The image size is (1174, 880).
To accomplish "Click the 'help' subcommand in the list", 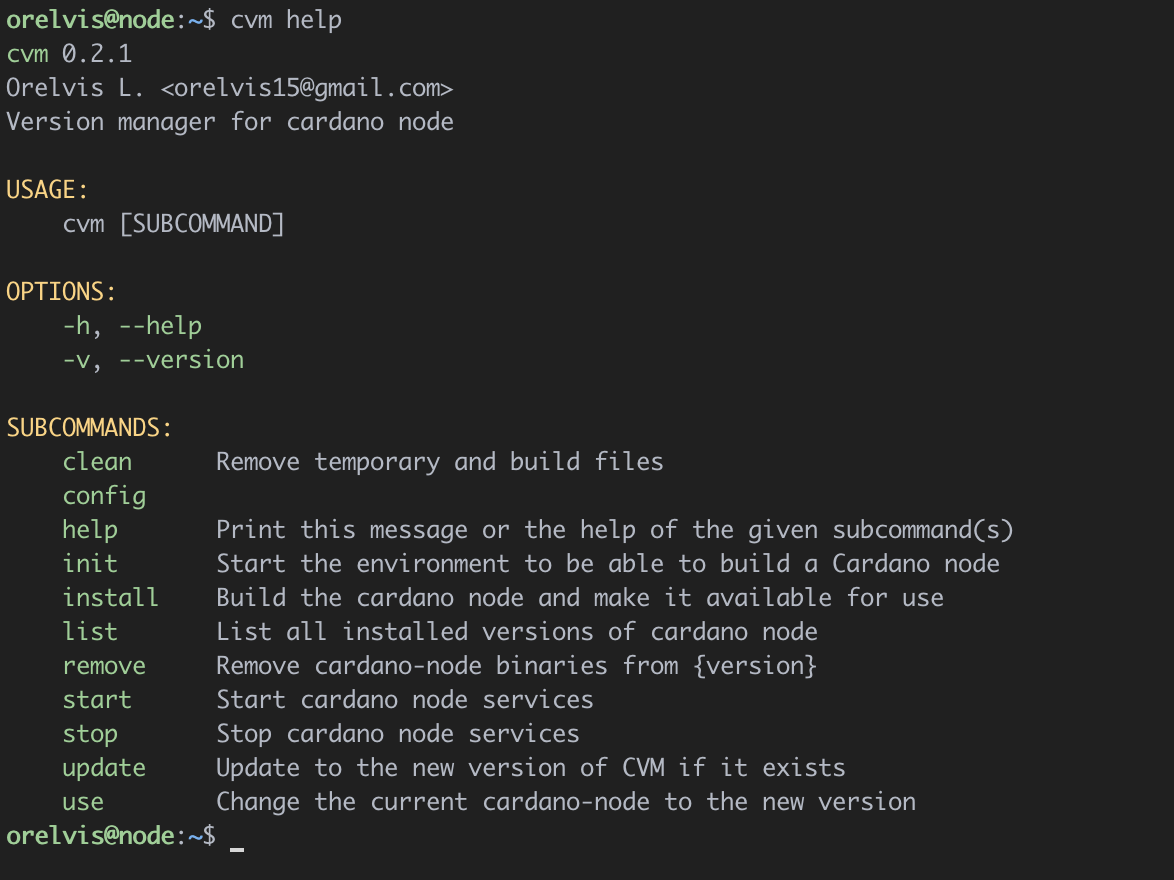I will tap(90, 530).
